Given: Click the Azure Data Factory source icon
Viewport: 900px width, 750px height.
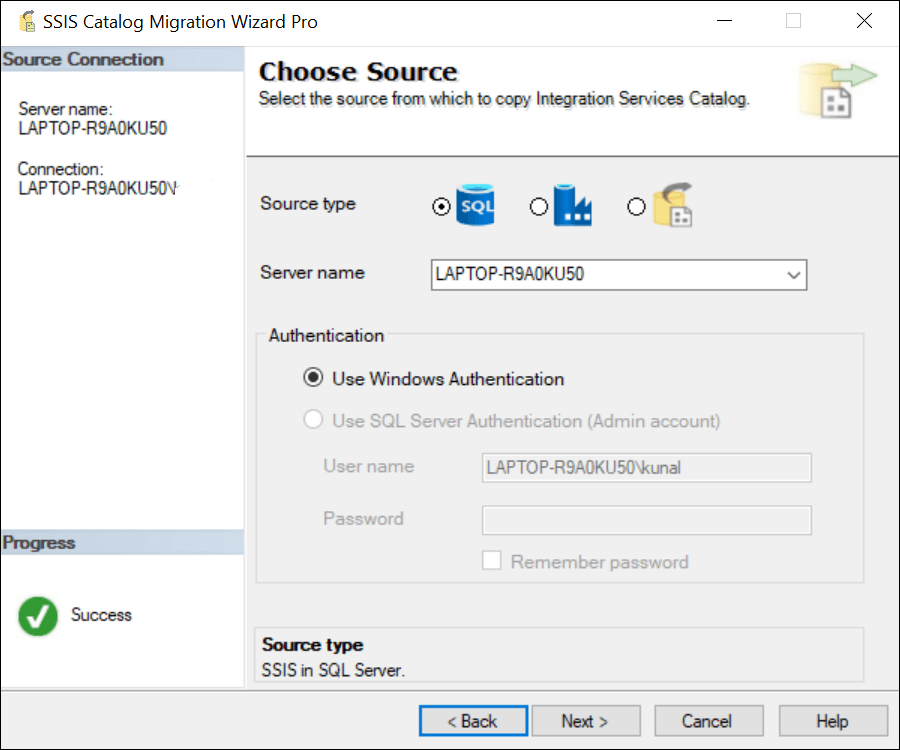Looking at the screenshot, I should [x=573, y=206].
